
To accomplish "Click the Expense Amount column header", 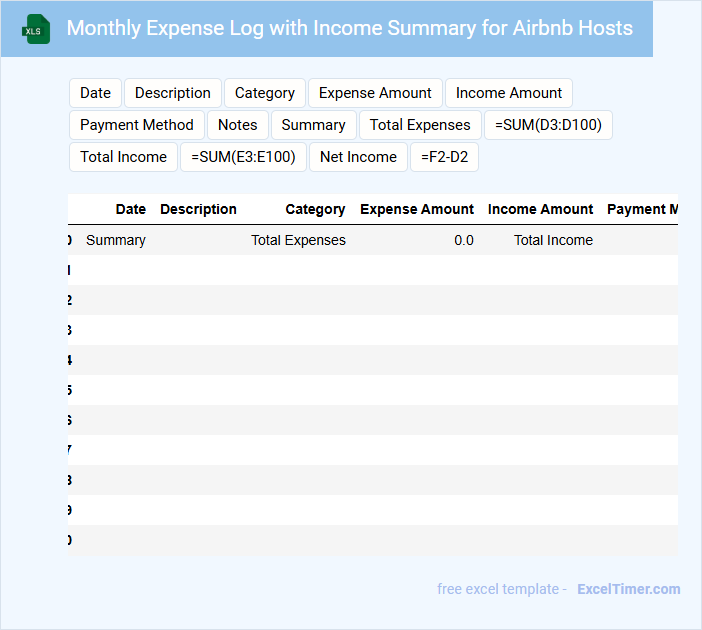I will [417, 209].
